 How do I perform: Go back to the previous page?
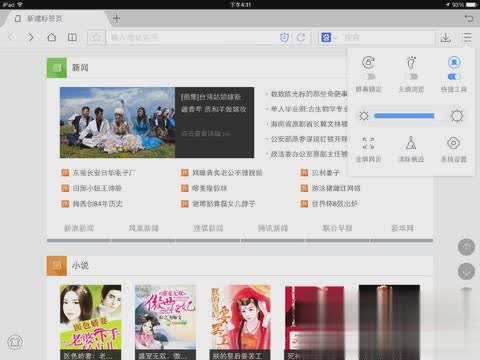(x=11, y=37)
